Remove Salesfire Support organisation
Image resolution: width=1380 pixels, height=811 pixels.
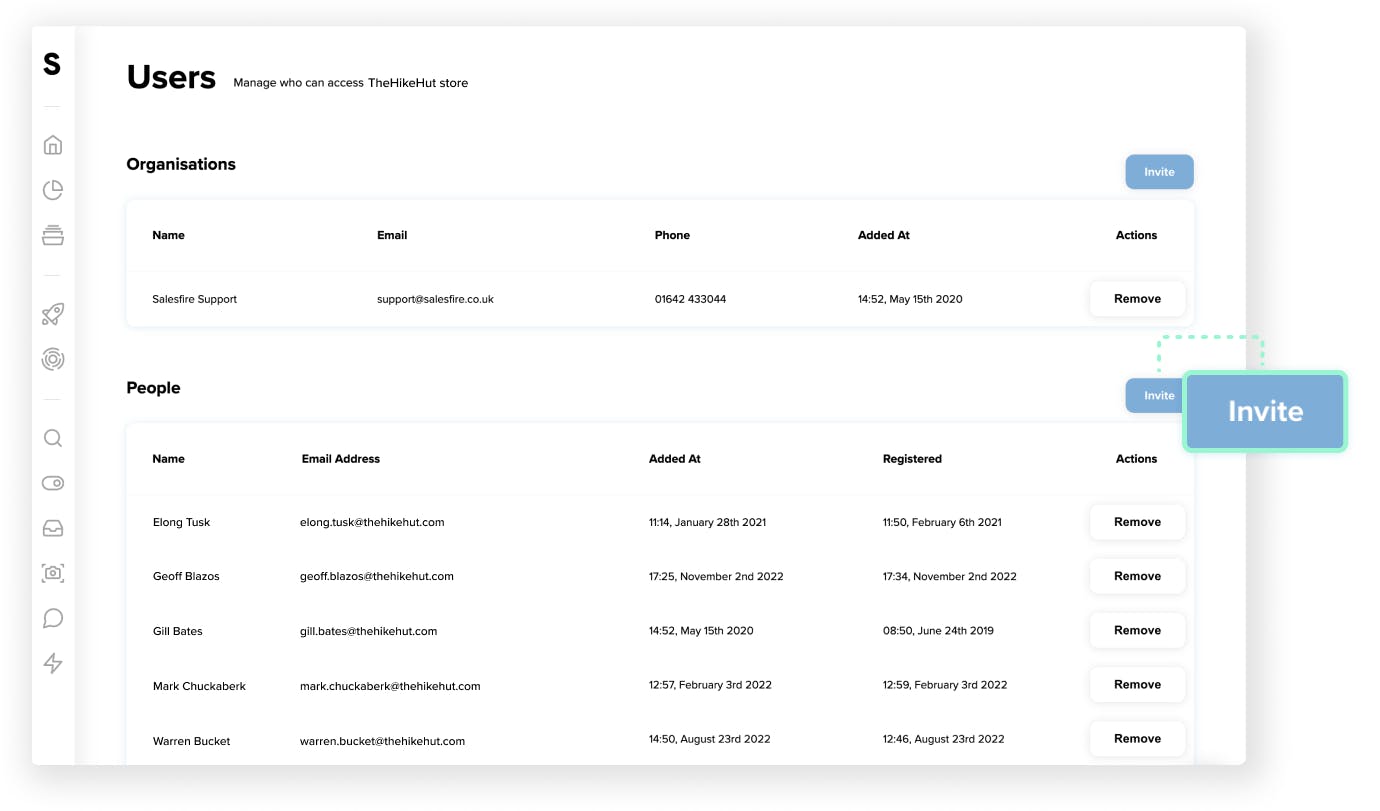point(1137,298)
